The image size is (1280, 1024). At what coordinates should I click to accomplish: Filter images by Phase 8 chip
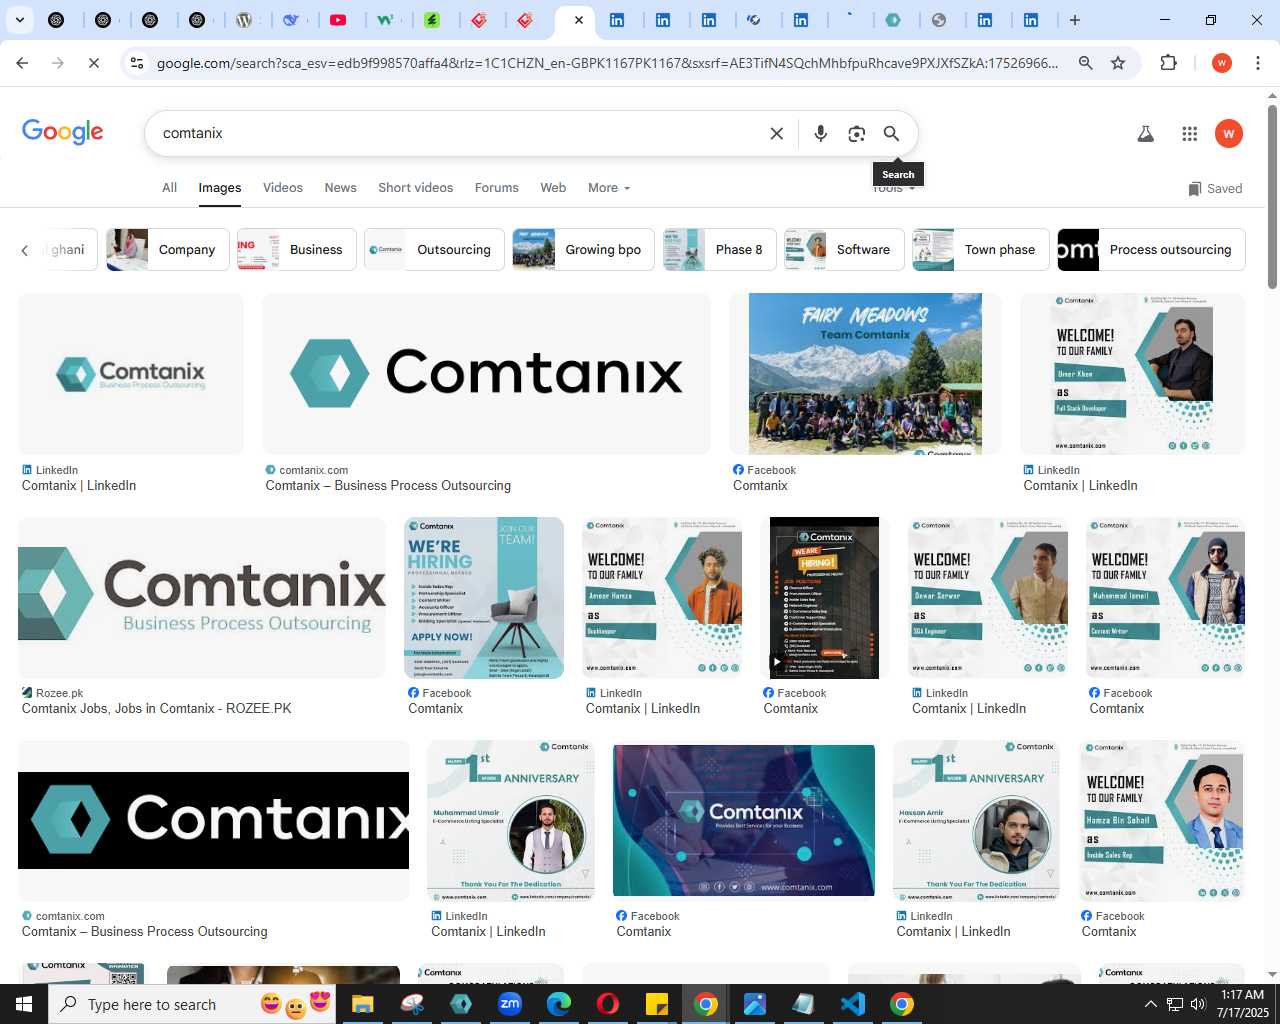pos(720,250)
